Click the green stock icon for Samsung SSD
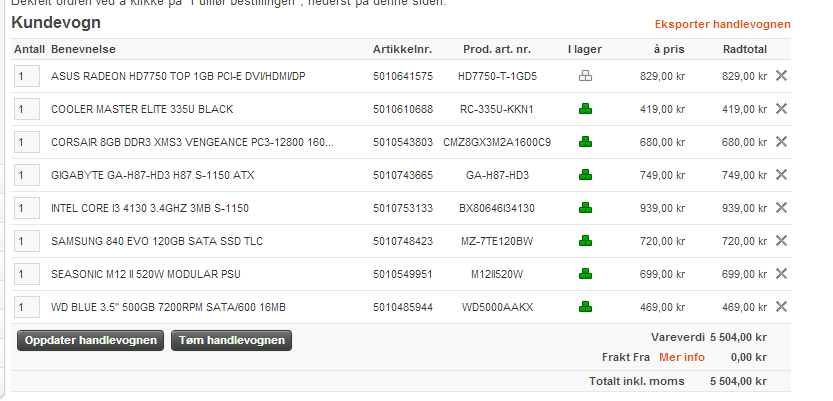Image resolution: width=833 pixels, height=401 pixels. pos(585,241)
